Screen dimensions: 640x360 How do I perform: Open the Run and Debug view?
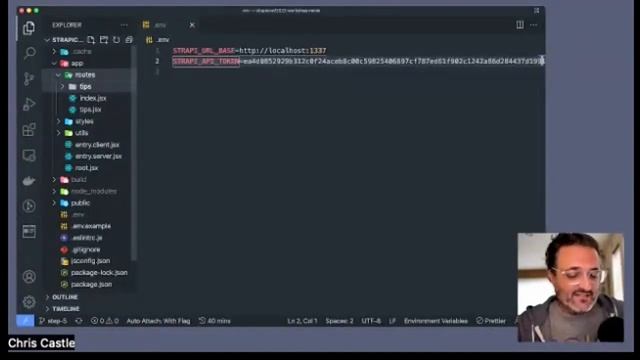[29, 104]
